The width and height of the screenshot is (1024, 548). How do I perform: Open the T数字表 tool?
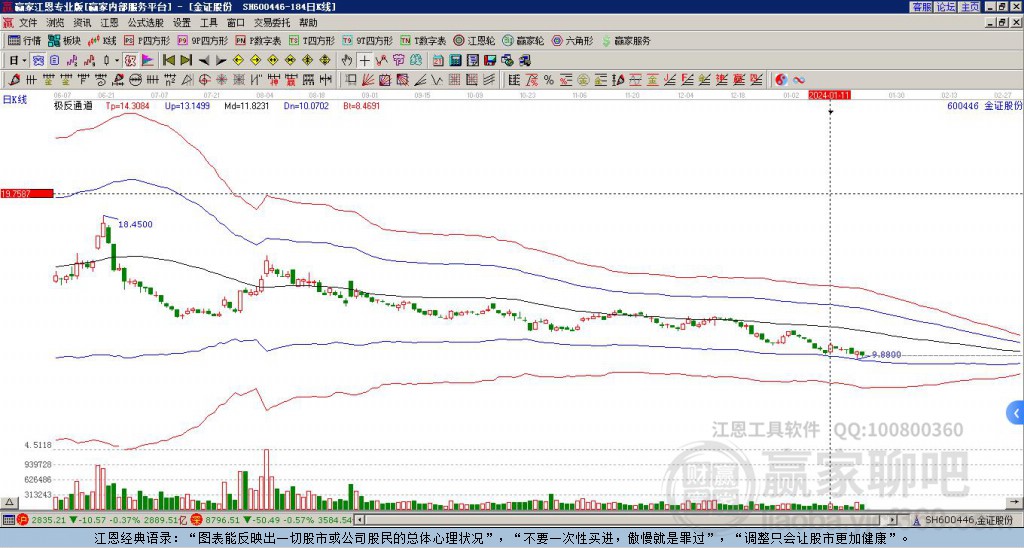[423, 40]
